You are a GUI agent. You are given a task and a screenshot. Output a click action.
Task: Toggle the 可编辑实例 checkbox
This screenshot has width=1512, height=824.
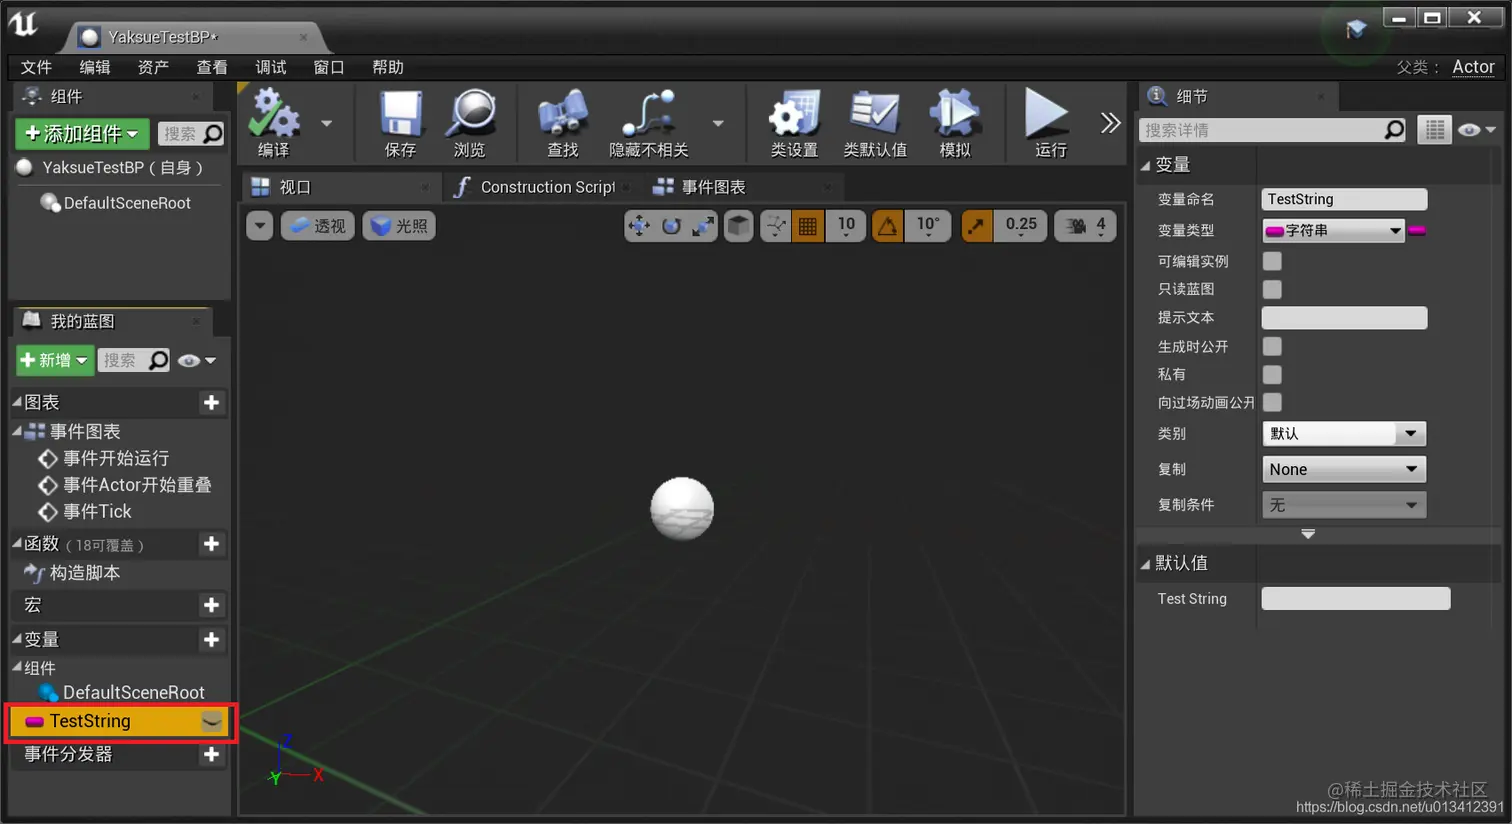coord(1272,261)
